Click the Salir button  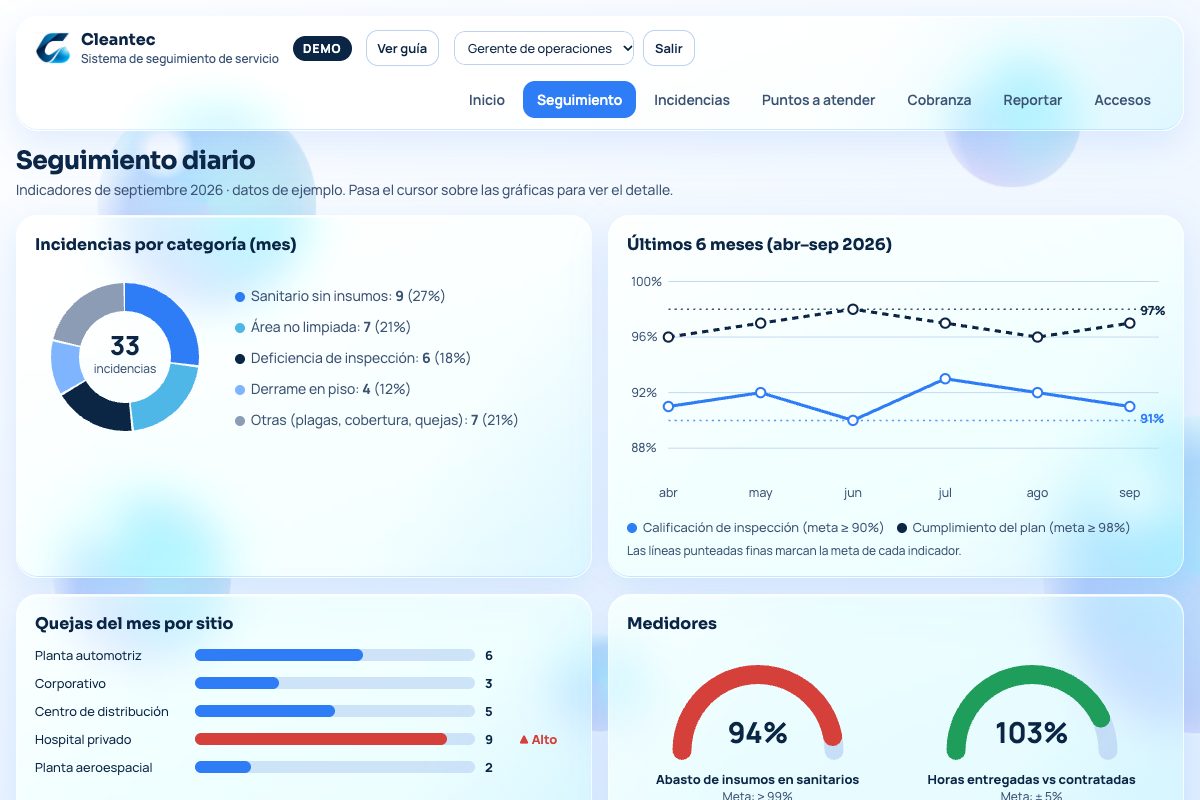[669, 48]
